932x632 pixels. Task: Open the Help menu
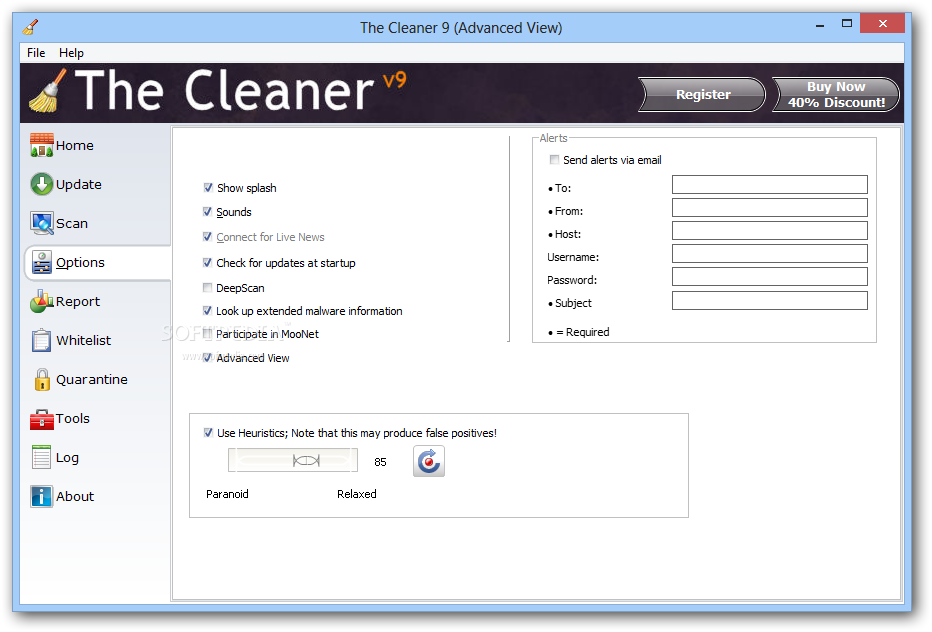point(71,53)
